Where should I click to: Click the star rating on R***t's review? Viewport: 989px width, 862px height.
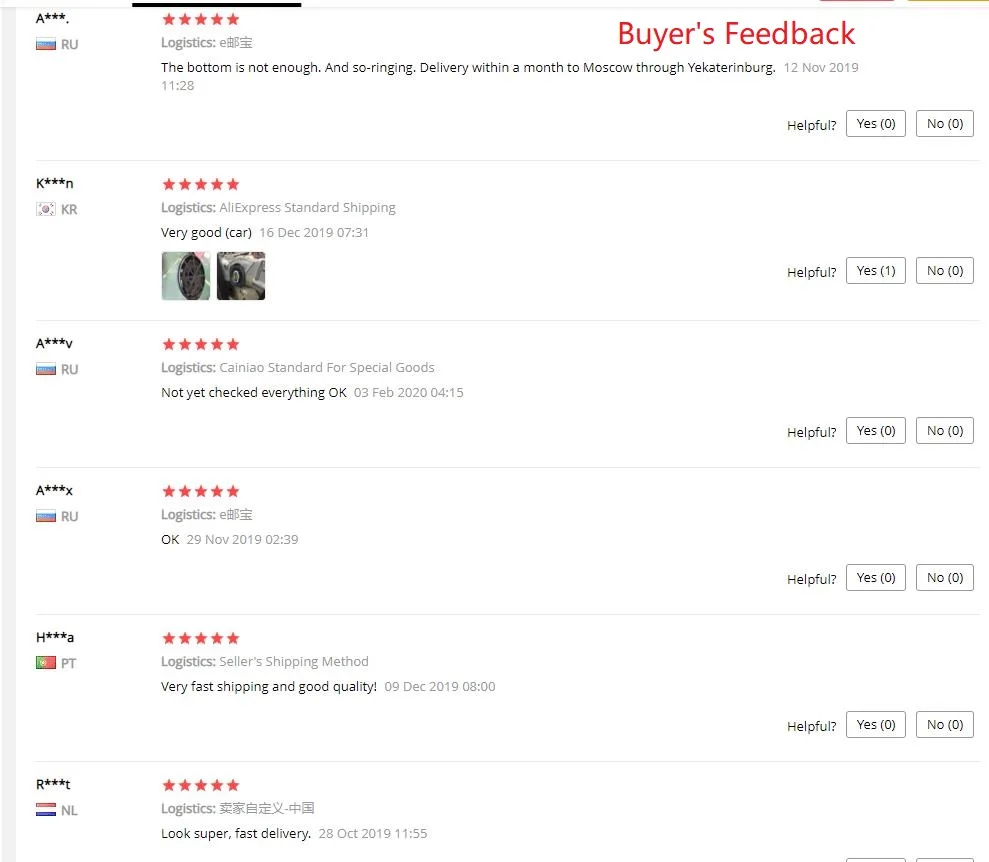pyautogui.click(x=201, y=785)
